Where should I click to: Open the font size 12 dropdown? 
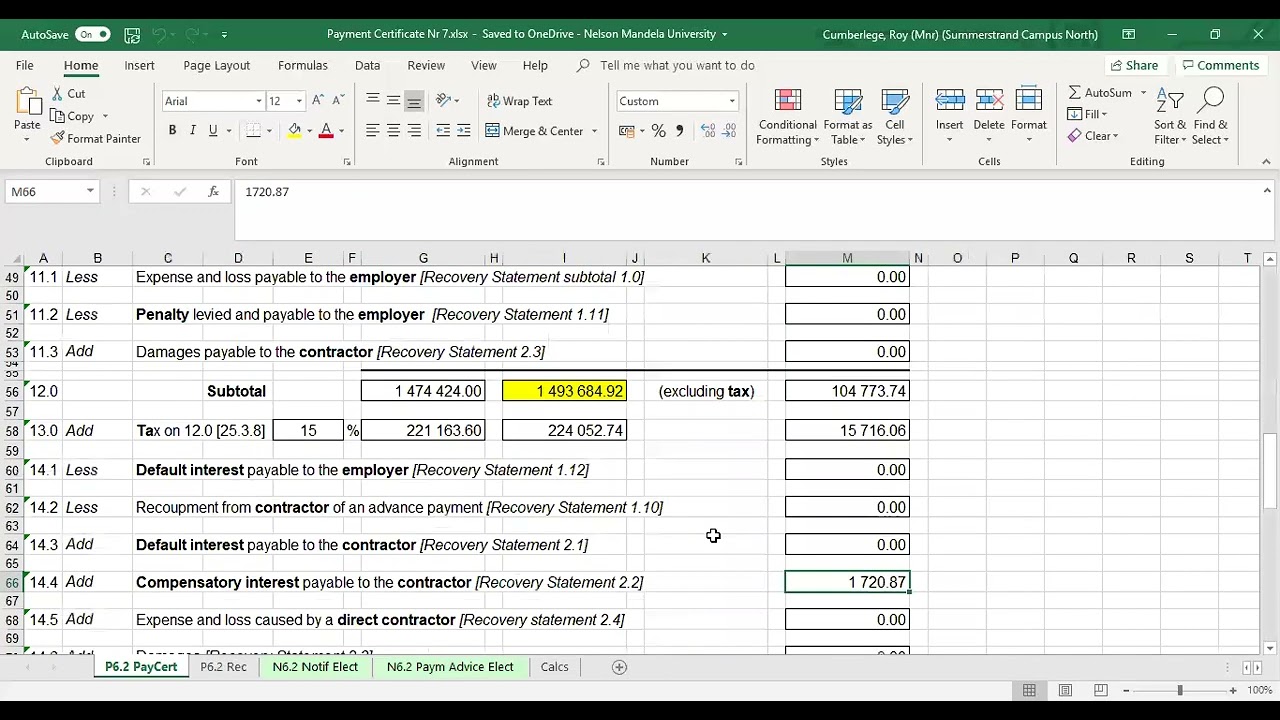point(298,101)
